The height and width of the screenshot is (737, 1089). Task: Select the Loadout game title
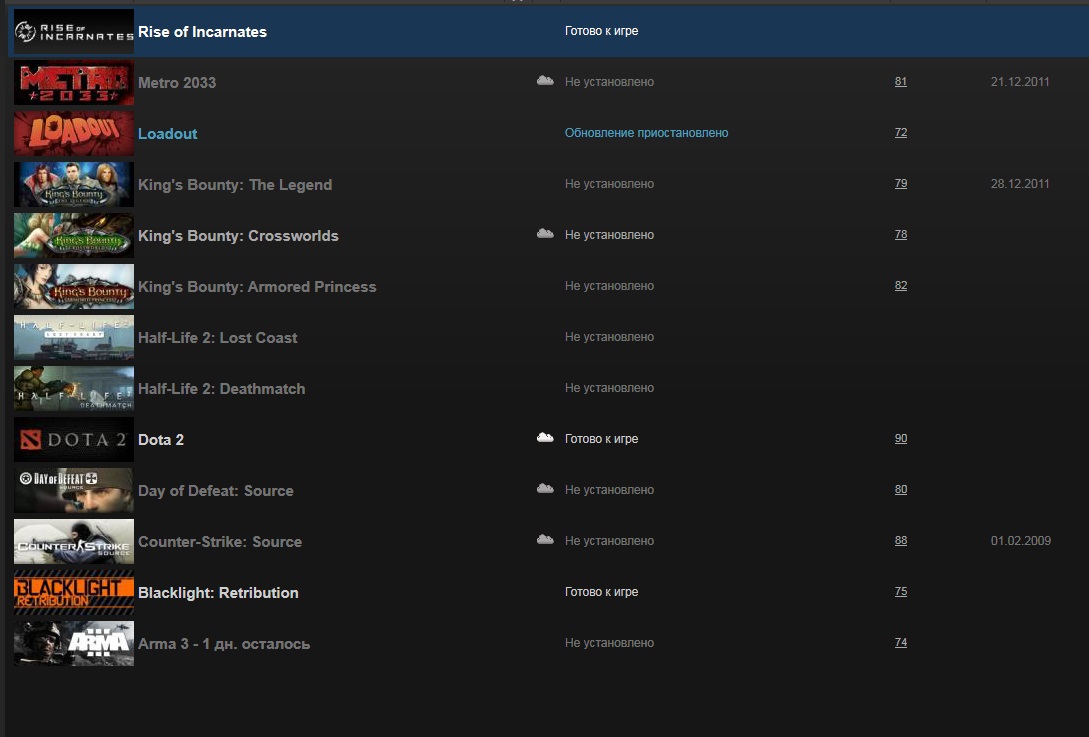167,133
